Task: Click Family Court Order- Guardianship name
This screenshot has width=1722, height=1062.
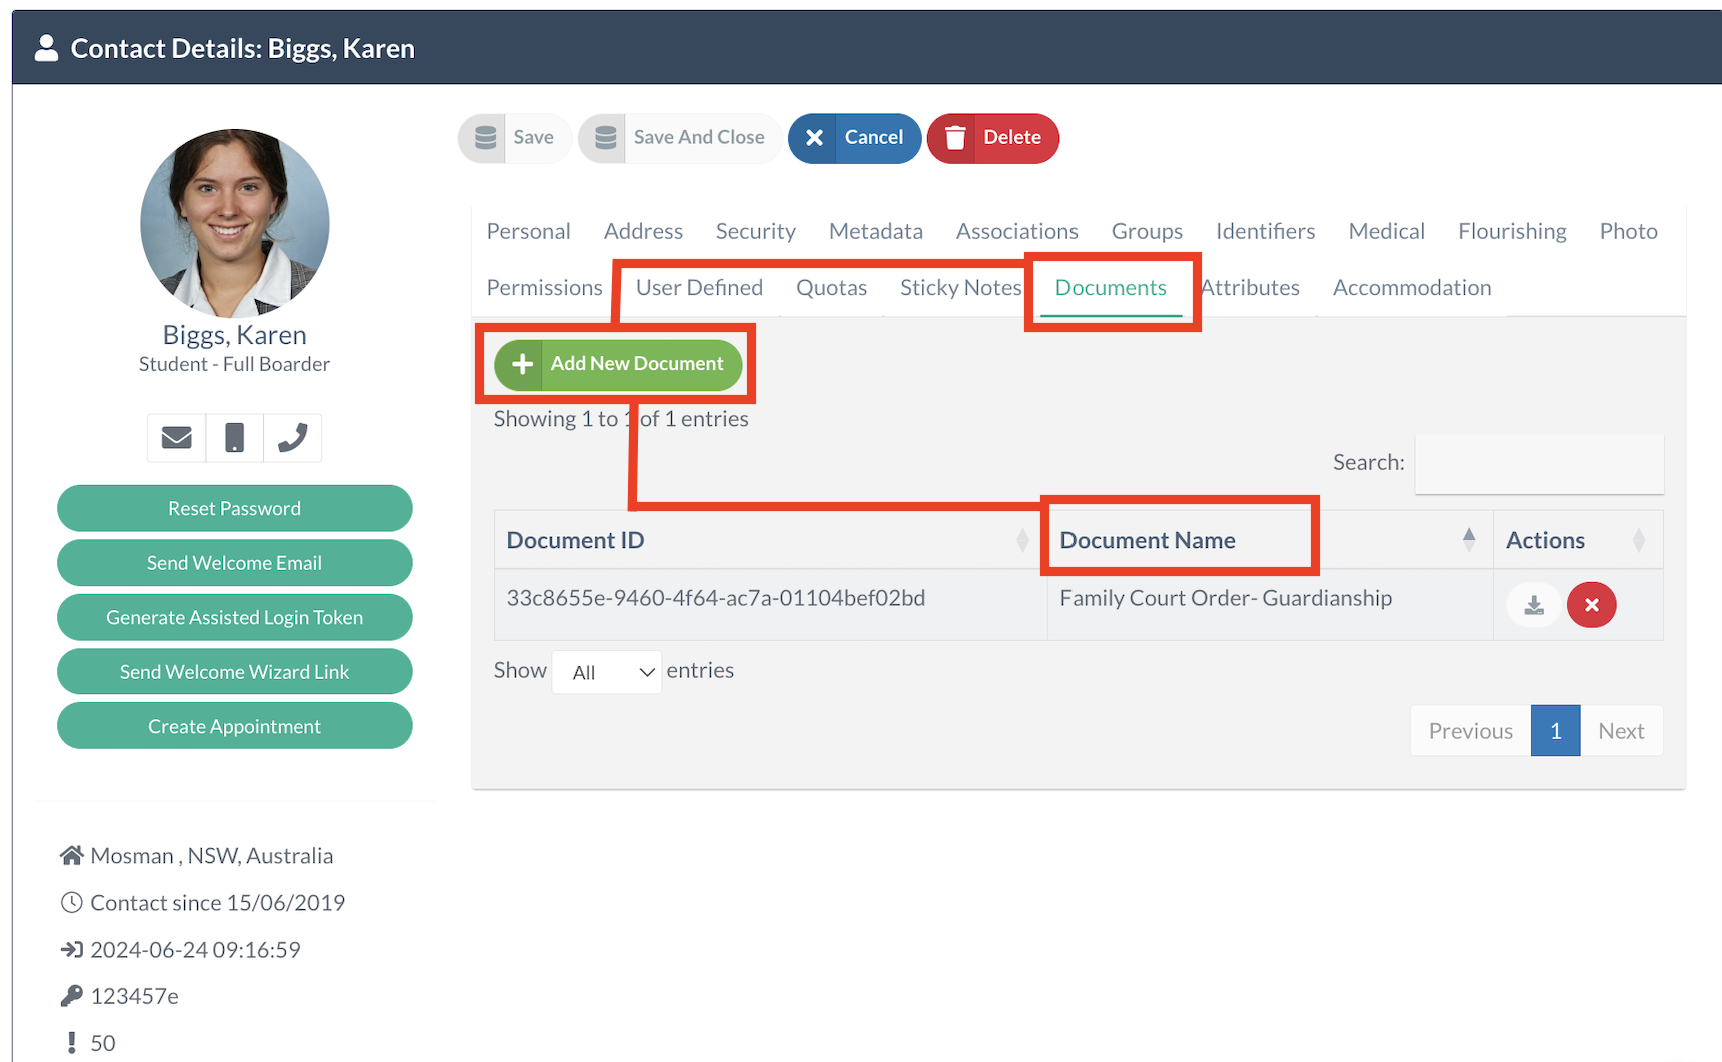Action: 1225,598
